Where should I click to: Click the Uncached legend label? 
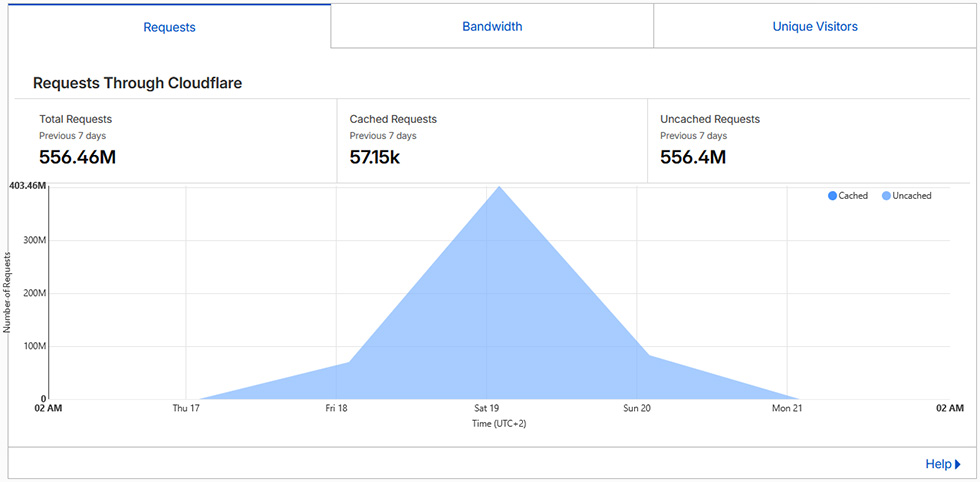click(912, 196)
